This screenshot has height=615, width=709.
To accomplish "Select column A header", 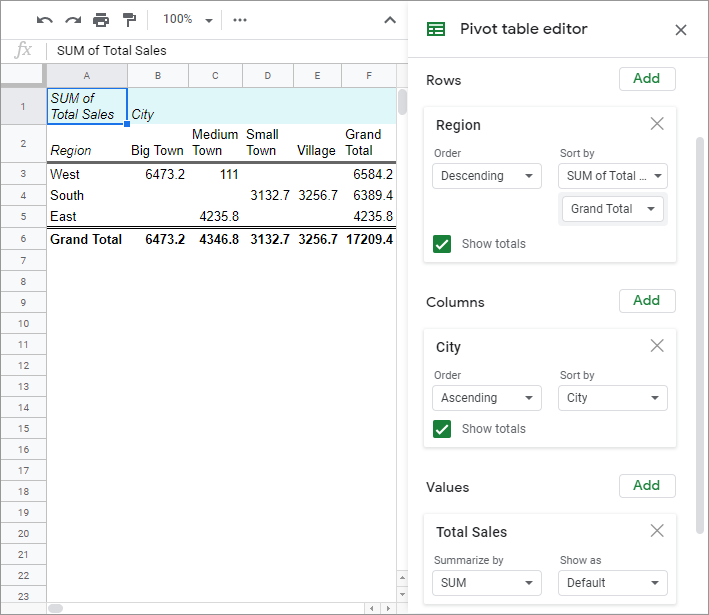I will [x=87, y=76].
